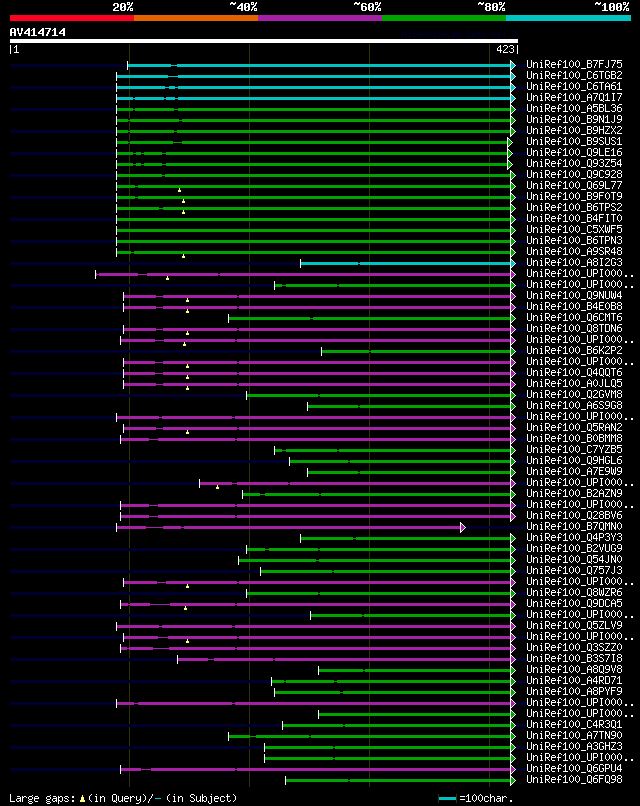Screen dimensions: 640x806
Task: Open hit UniRef100_Q8WZR6
Action: pos(574,593)
